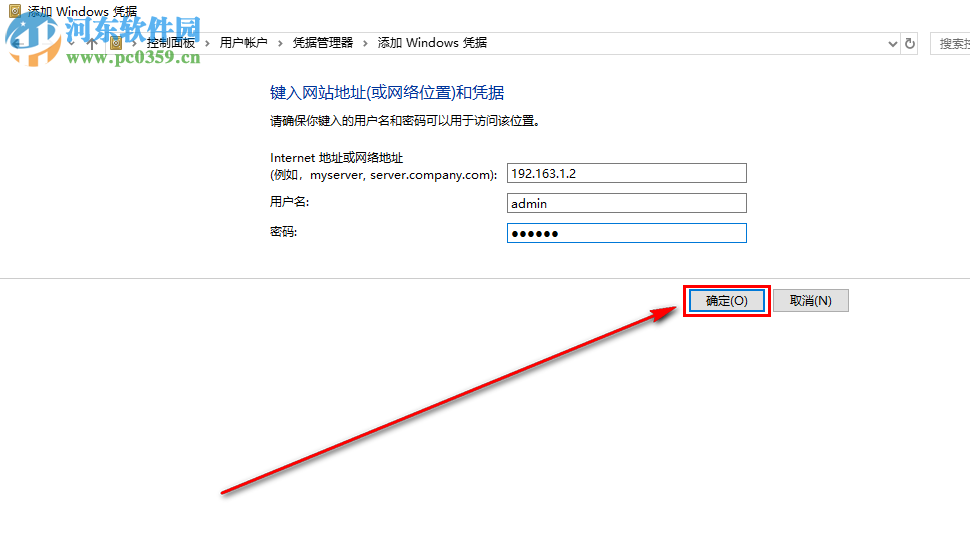Screen dimensions: 970x558
Task: Refresh the page with the refresh icon
Action: pyautogui.click(x=909, y=44)
